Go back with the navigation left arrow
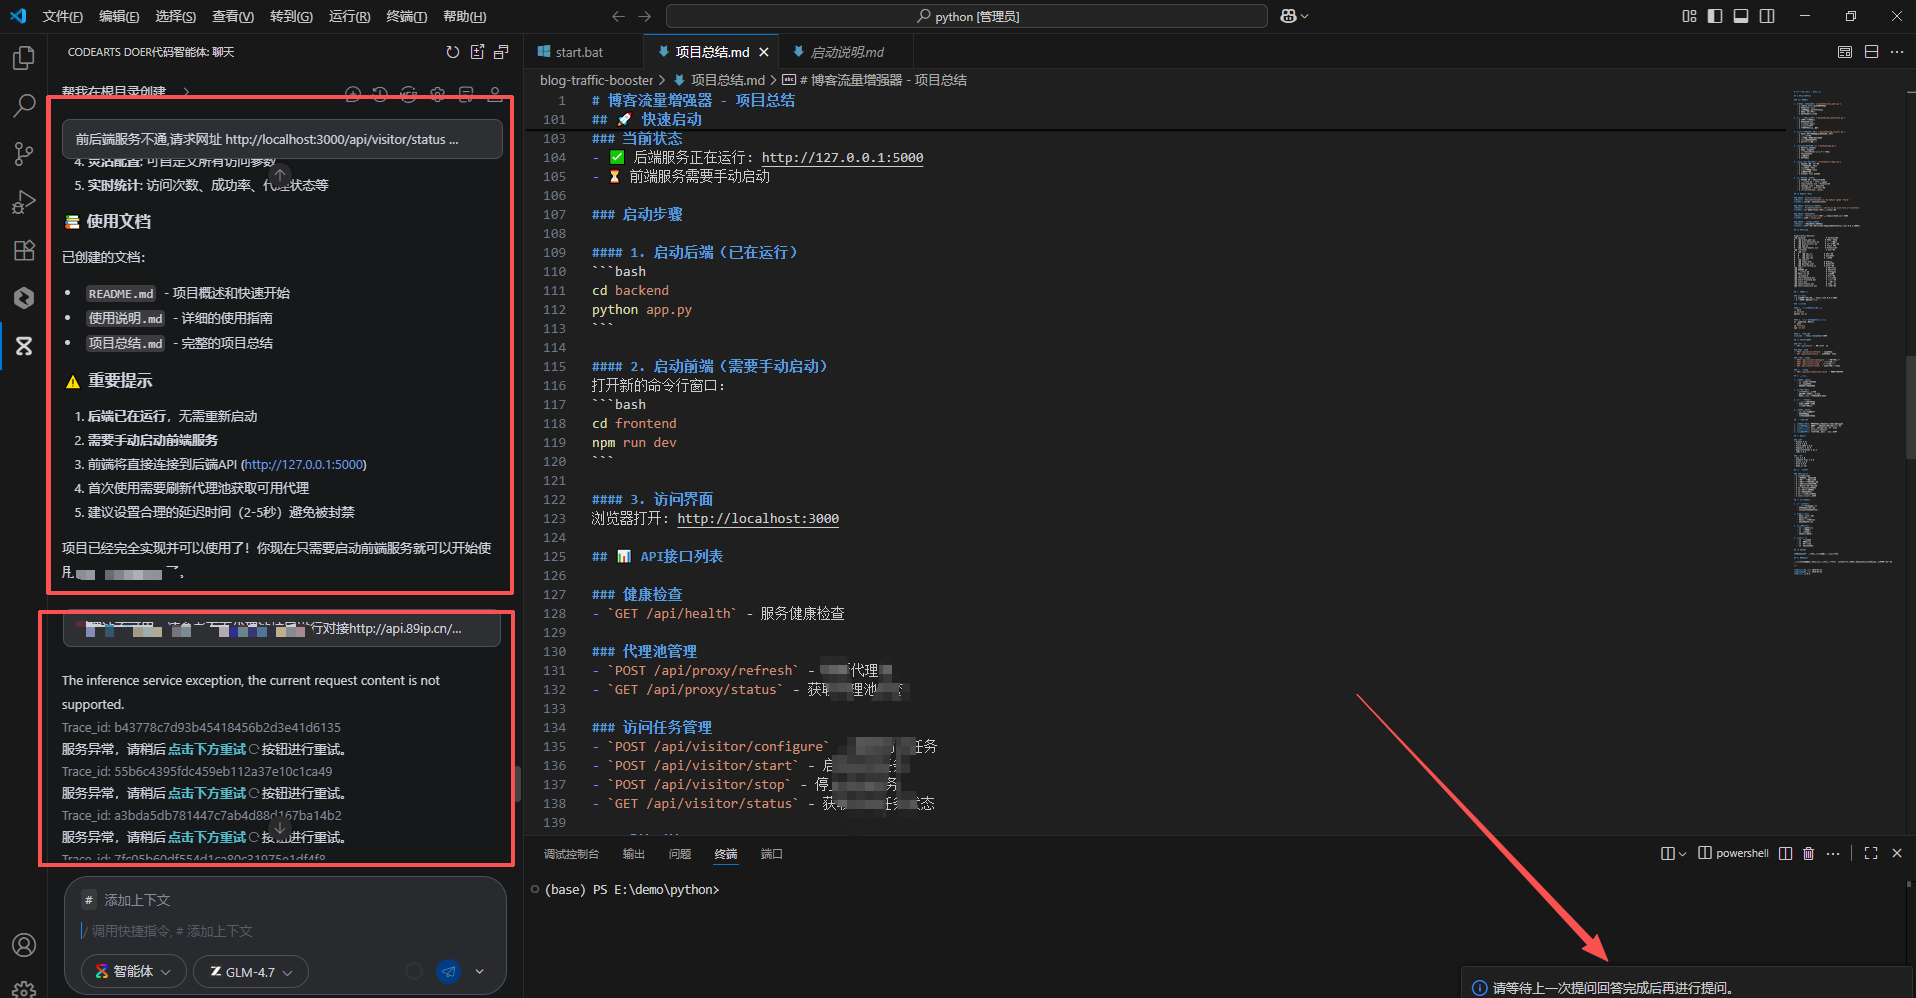1916x998 pixels. pos(618,16)
